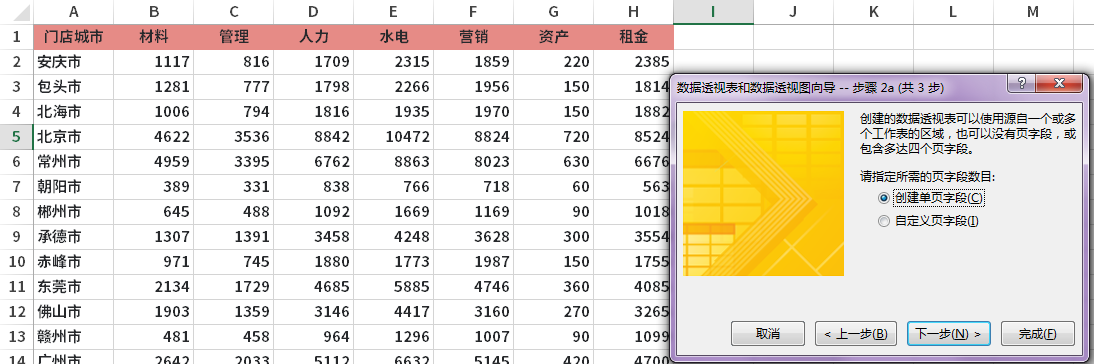Viewport: 1094px width, 364px height.
Task: Close the pivot table wizard dialog
Action: coord(1059,83)
